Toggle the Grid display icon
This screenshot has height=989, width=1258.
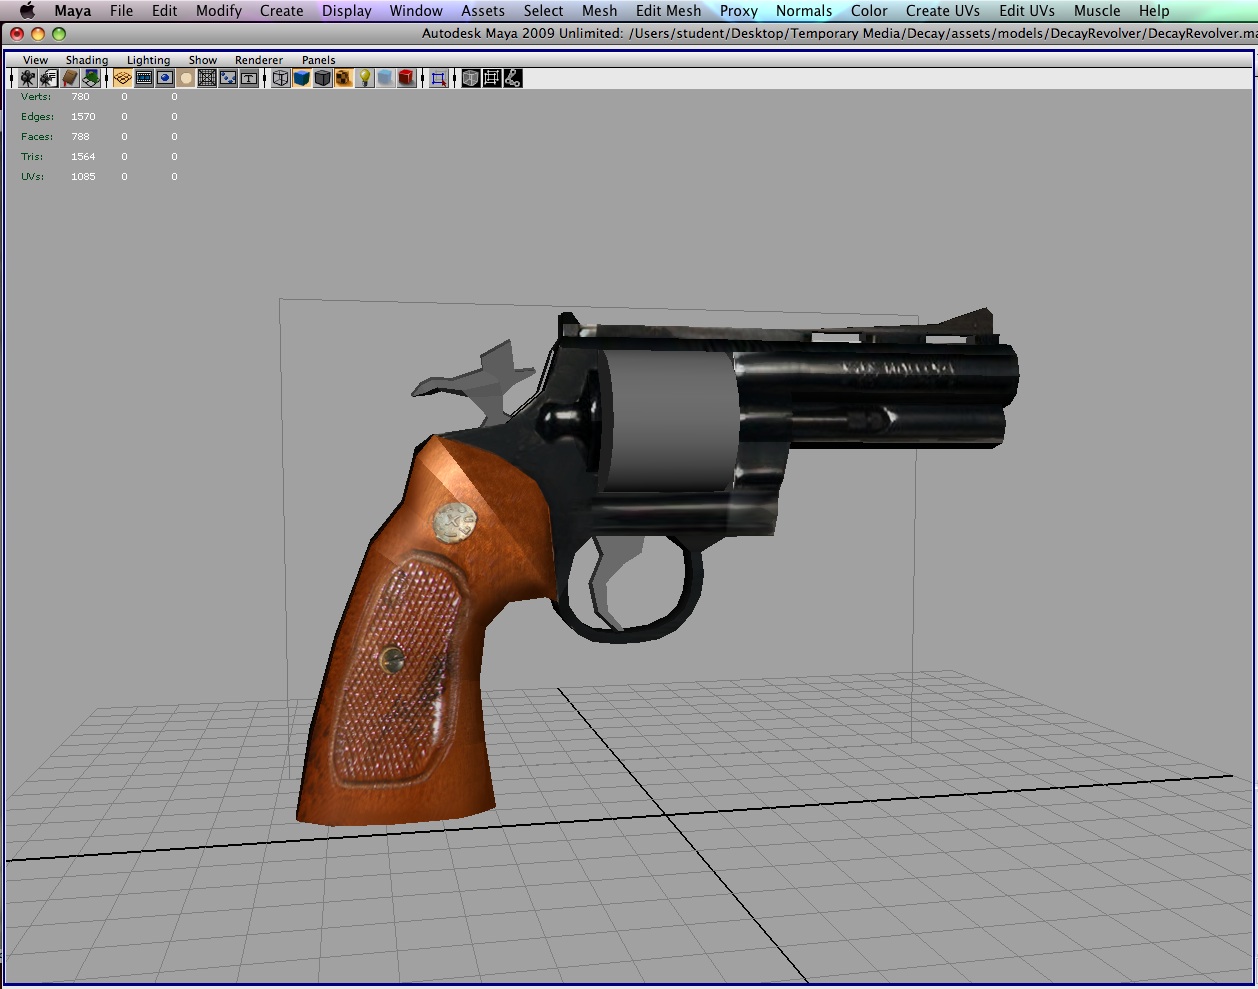pyautogui.click(x=123, y=78)
